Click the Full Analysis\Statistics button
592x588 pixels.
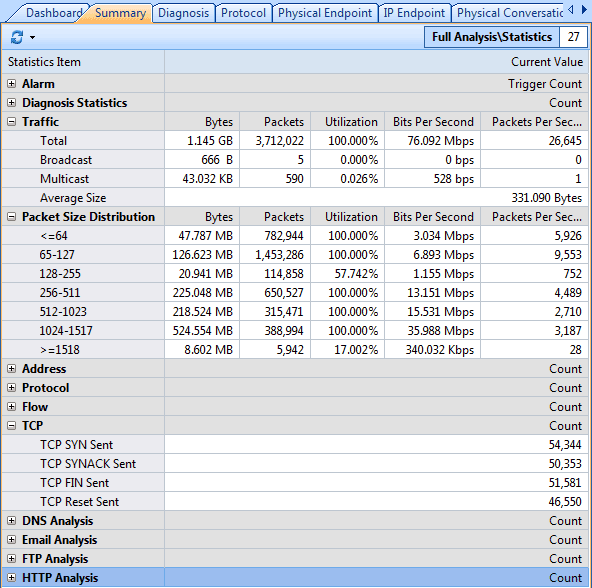(x=492, y=37)
